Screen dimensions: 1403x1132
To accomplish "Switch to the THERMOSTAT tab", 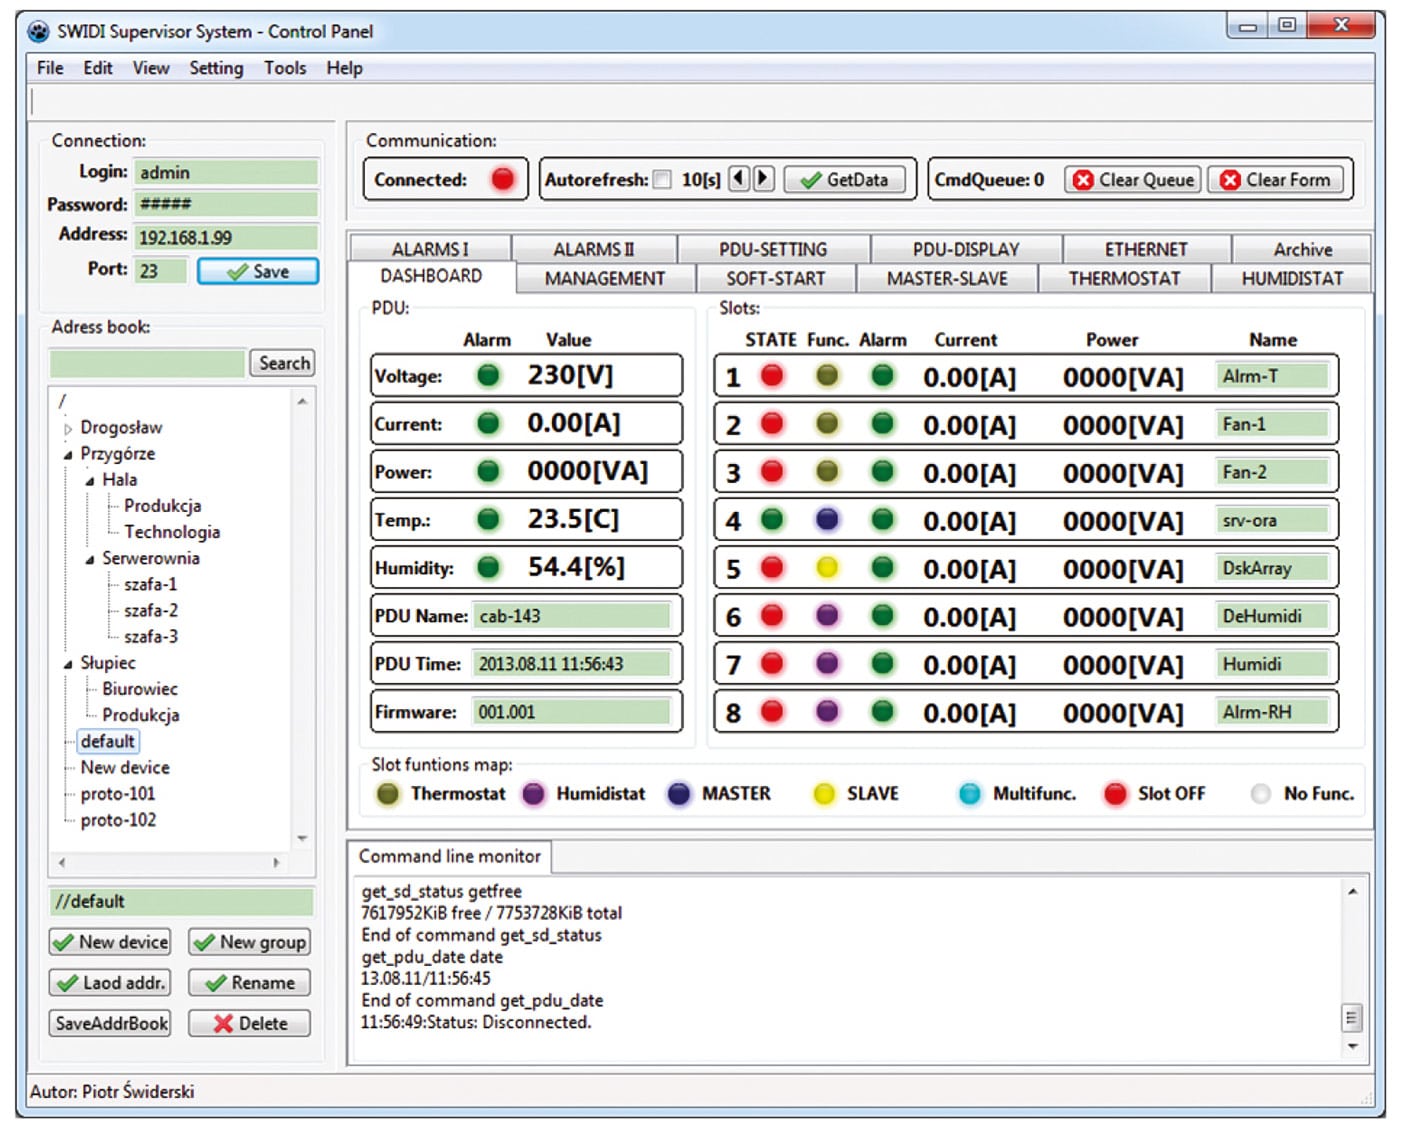I will coord(1124,279).
